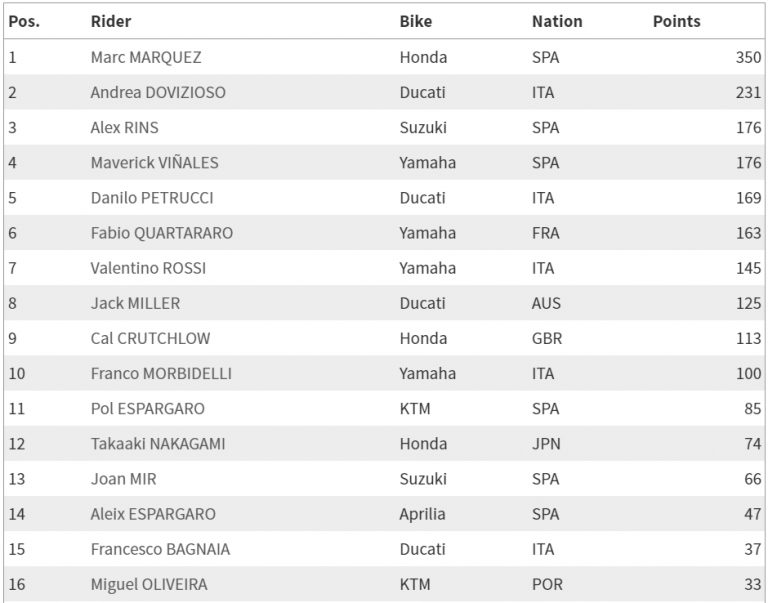Screen dimensions: 768x603
Task: Select Andrea DOVIZIOSO in the table
Action: [x=158, y=92]
